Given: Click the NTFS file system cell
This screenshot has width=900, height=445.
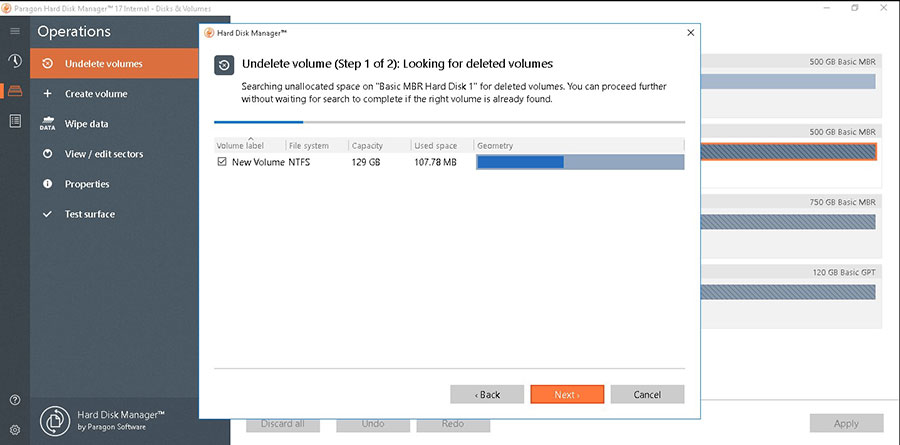Looking at the screenshot, I should pyautogui.click(x=300, y=162).
